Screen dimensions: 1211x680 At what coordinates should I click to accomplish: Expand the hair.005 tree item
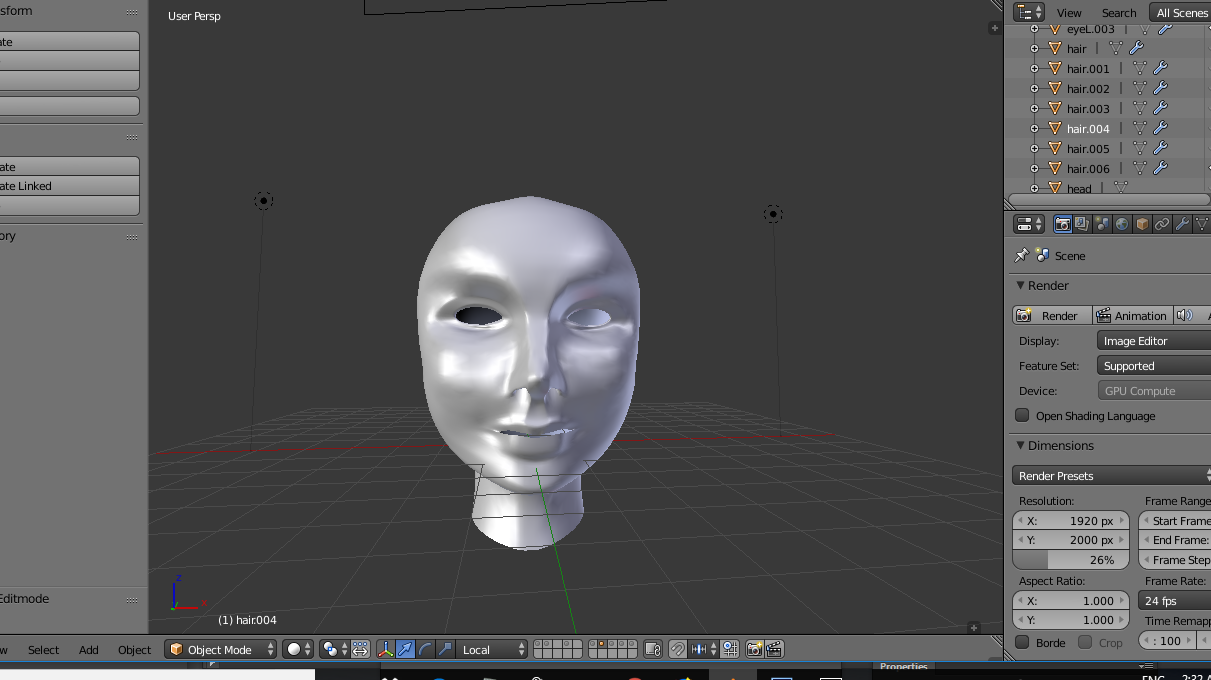click(x=1034, y=148)
